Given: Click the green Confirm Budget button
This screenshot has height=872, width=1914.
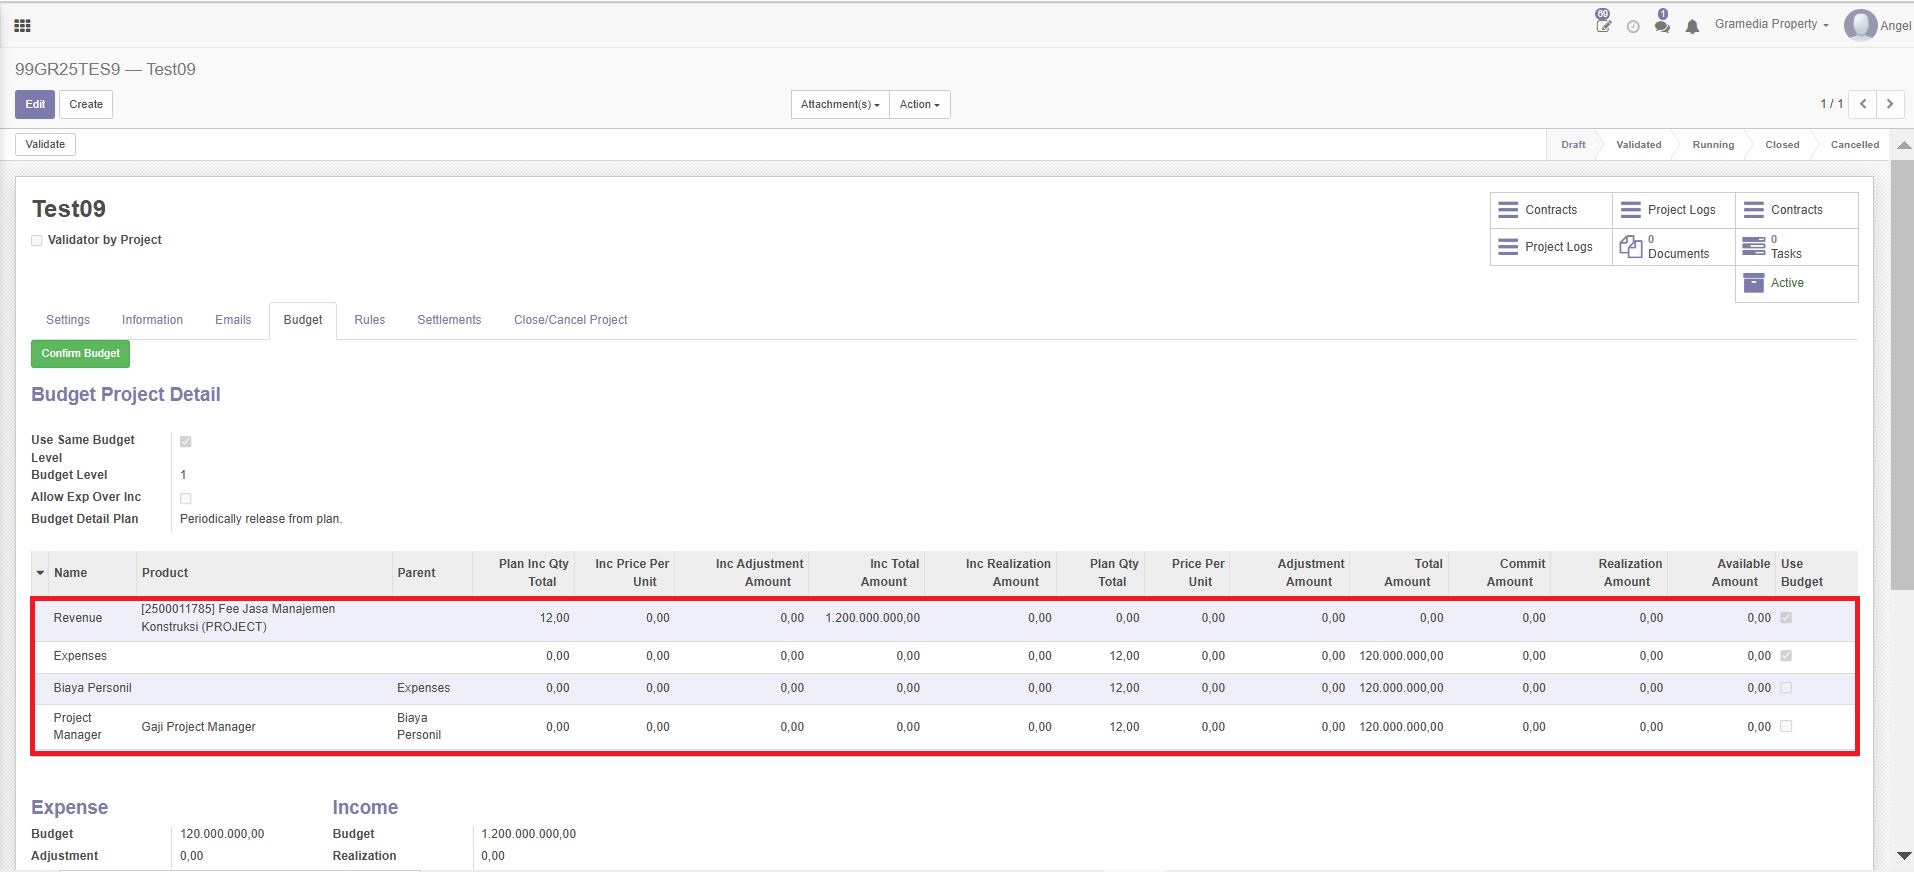Looking at the screenshot, I should click(x=80, y=354).
